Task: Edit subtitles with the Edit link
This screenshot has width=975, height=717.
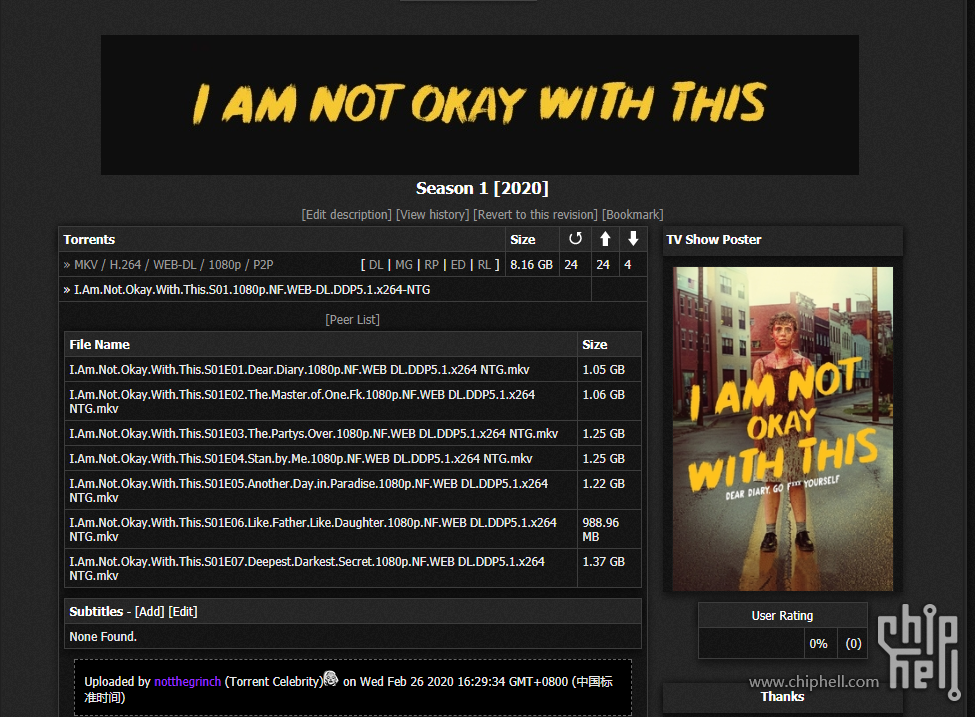Action: coord(183,612)
